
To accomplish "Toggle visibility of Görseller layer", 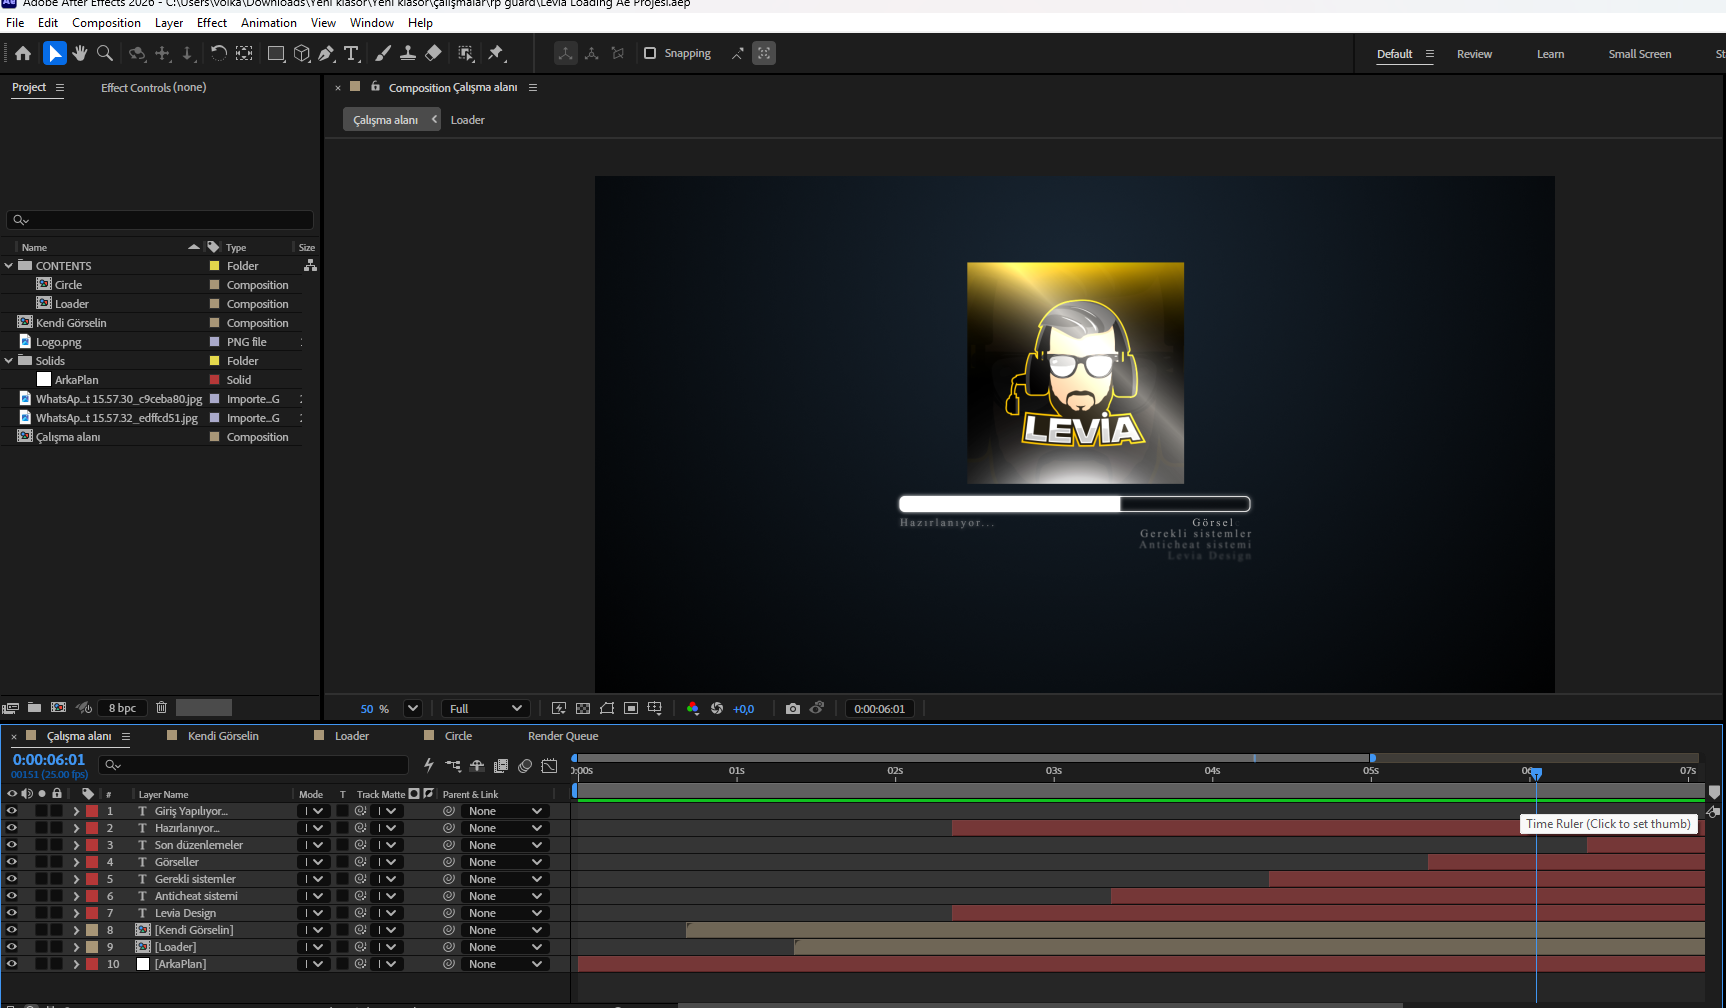I will 12,862.
